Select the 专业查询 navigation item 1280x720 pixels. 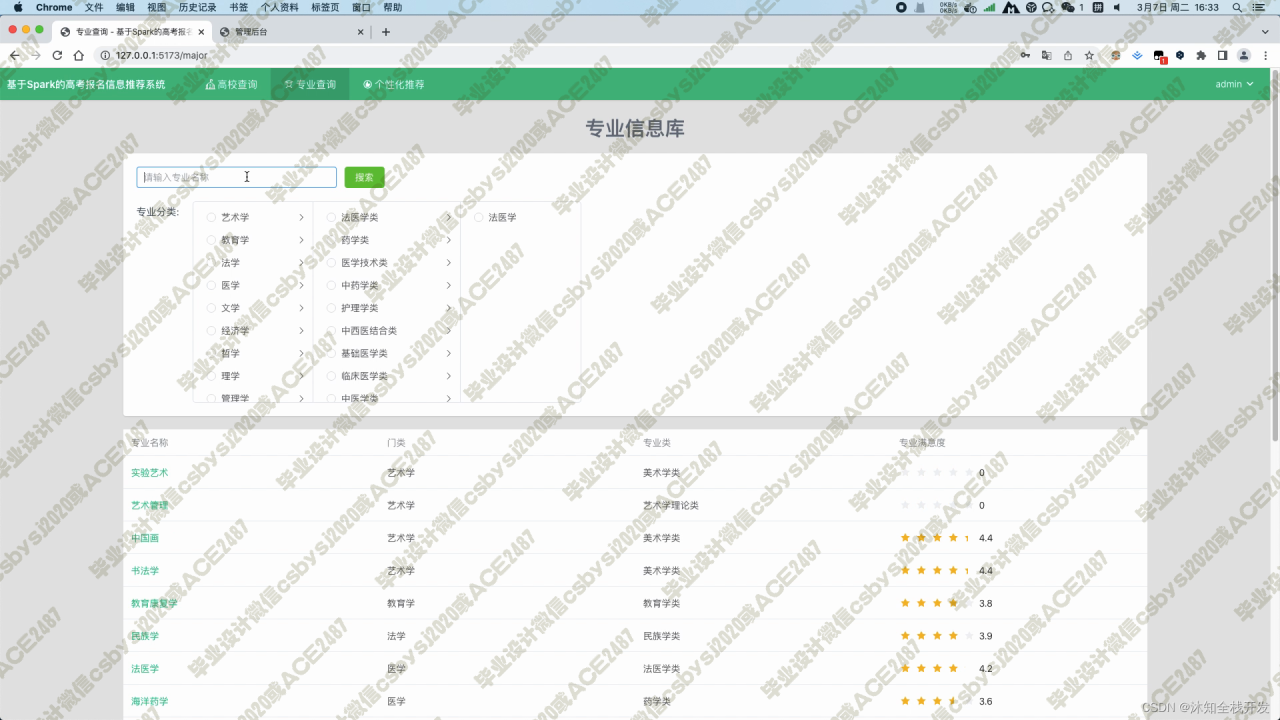point(310,85)
